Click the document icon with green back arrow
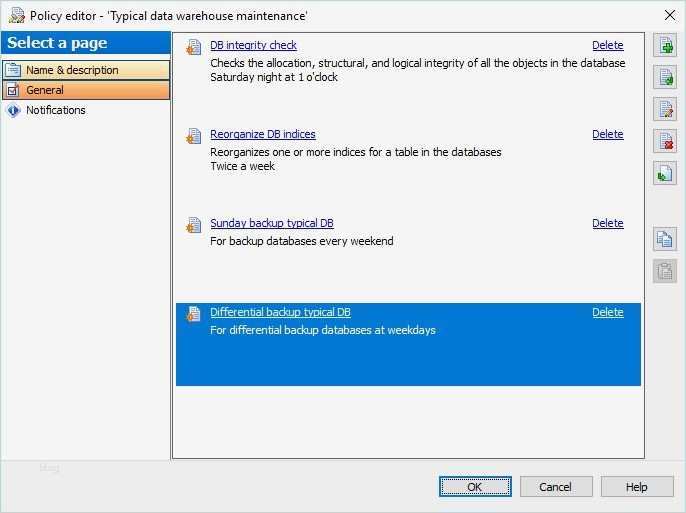Viewport: 686px width, 513px height. [x=665, y=173]
